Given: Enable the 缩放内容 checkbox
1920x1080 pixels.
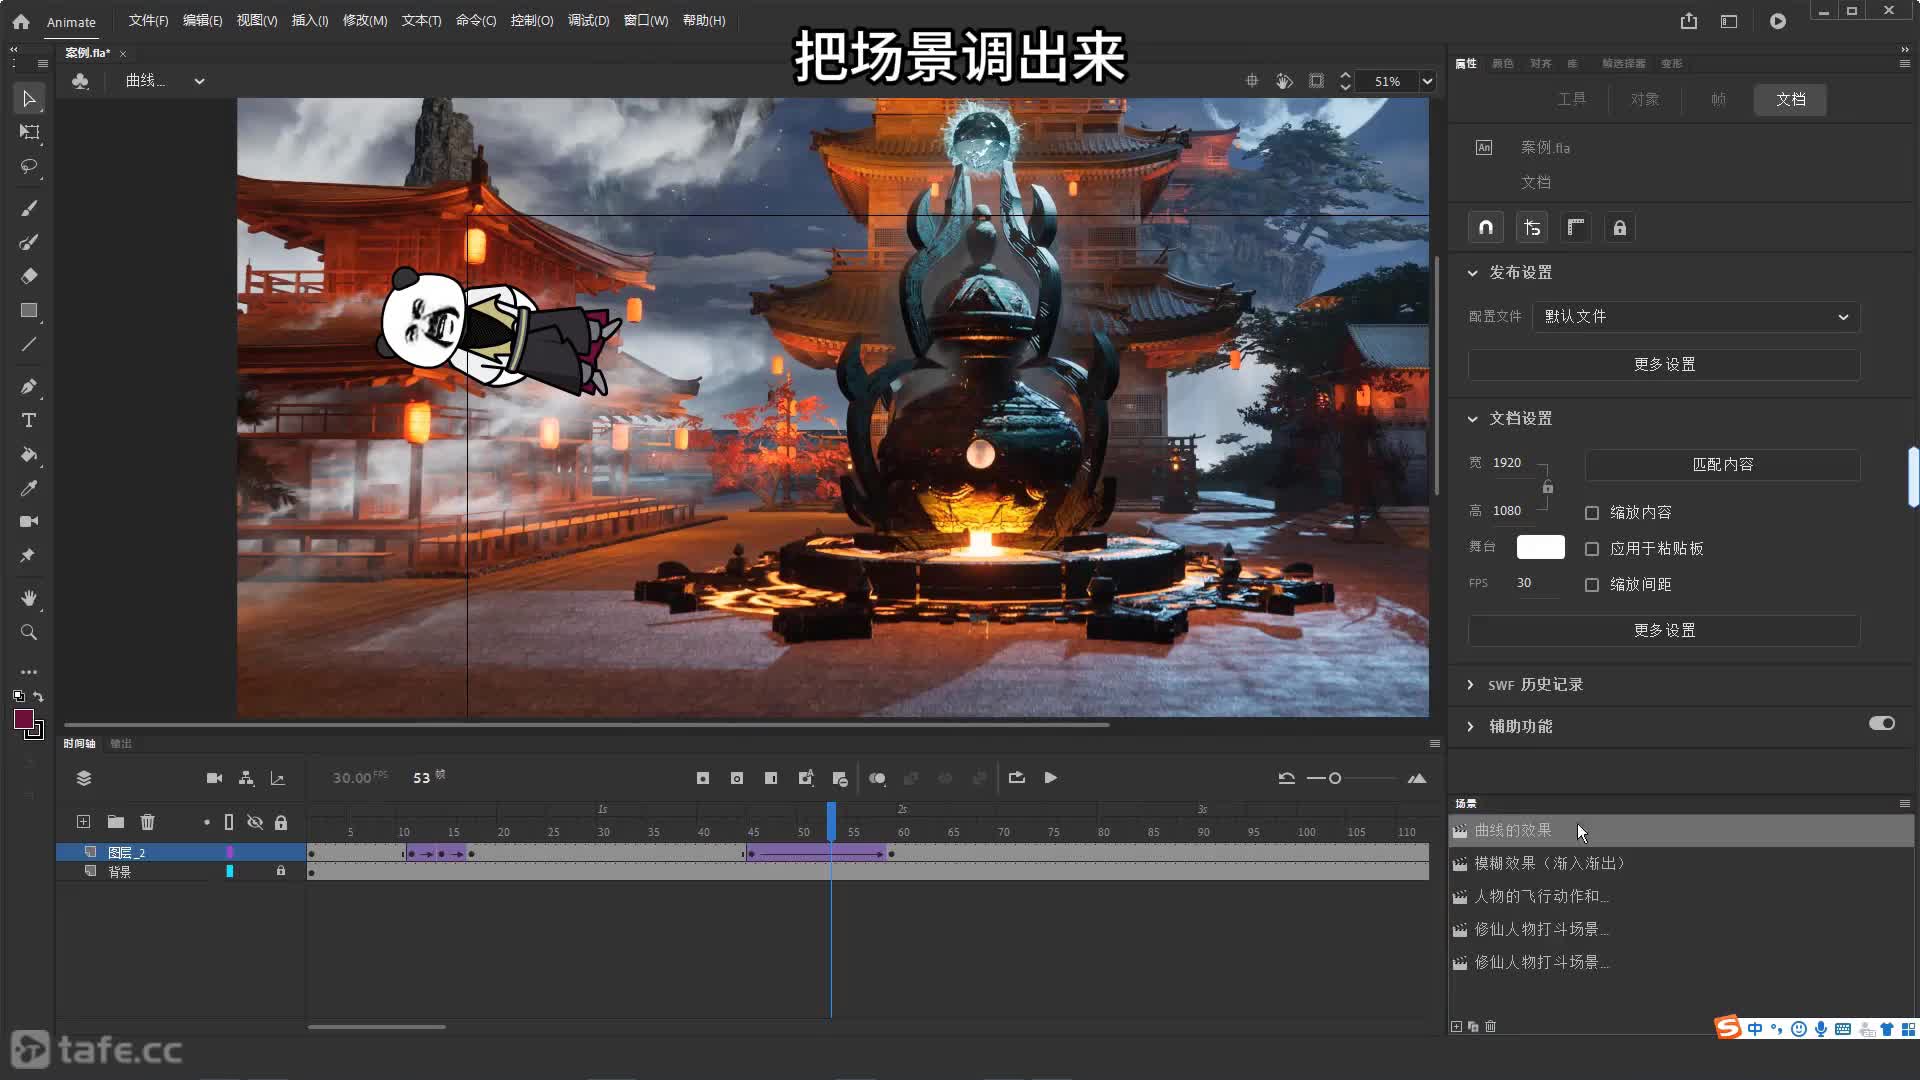Looking at the screenshot, I should tap(1592, 513).
